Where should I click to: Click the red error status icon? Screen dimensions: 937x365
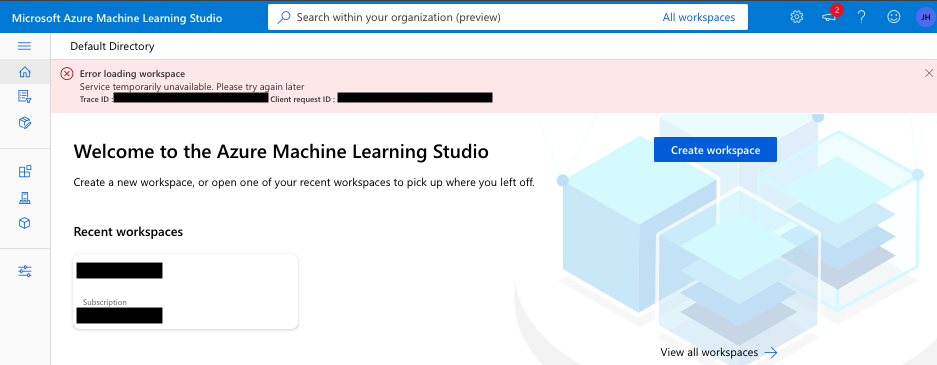coord(67,74)
